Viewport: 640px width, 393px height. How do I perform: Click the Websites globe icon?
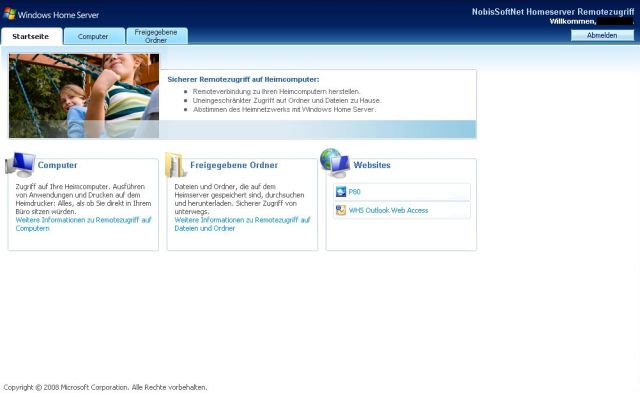(x=335, y=163)
